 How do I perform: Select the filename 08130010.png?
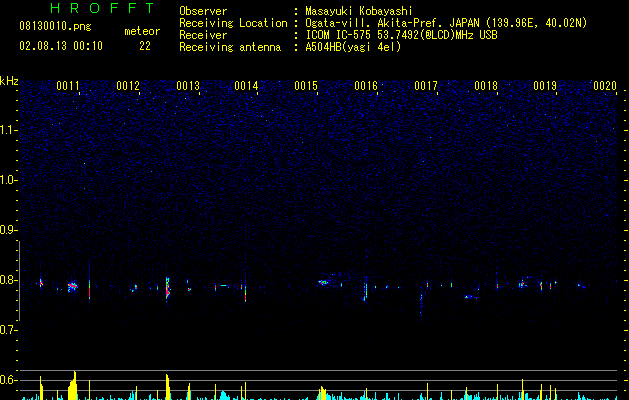tap(55, 27)
